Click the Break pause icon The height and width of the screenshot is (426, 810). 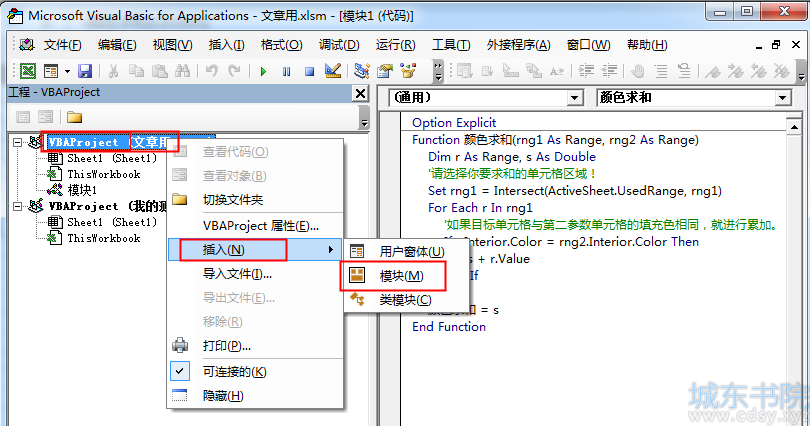[x=286, y=71]
